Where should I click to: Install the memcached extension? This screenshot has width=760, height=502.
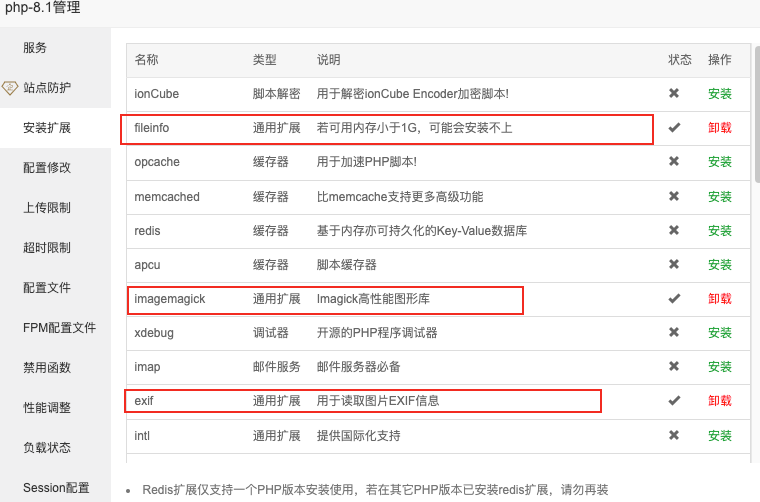(x=719, y=197)
